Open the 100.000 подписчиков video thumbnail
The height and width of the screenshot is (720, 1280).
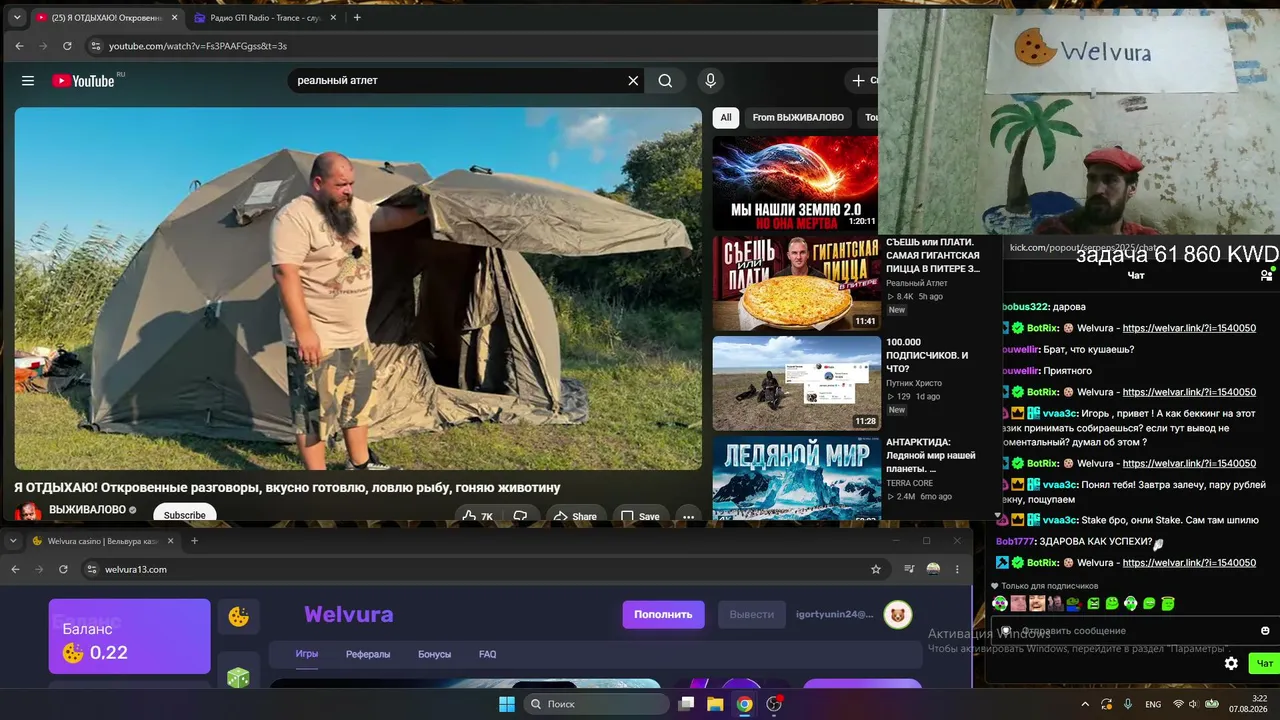796,383
